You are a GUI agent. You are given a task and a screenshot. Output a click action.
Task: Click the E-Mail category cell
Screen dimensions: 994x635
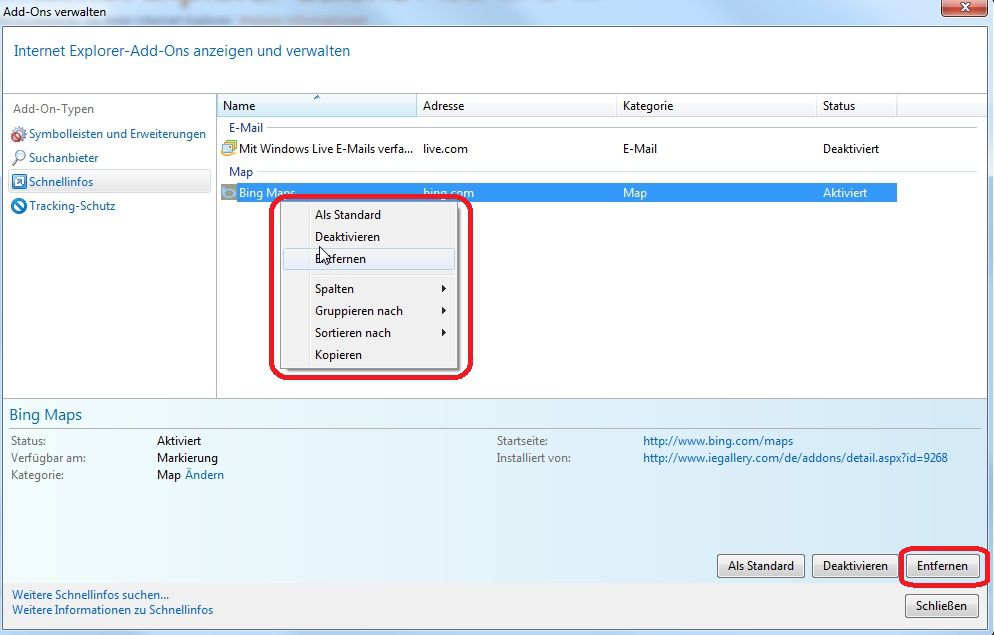click(x=640, y=149)
